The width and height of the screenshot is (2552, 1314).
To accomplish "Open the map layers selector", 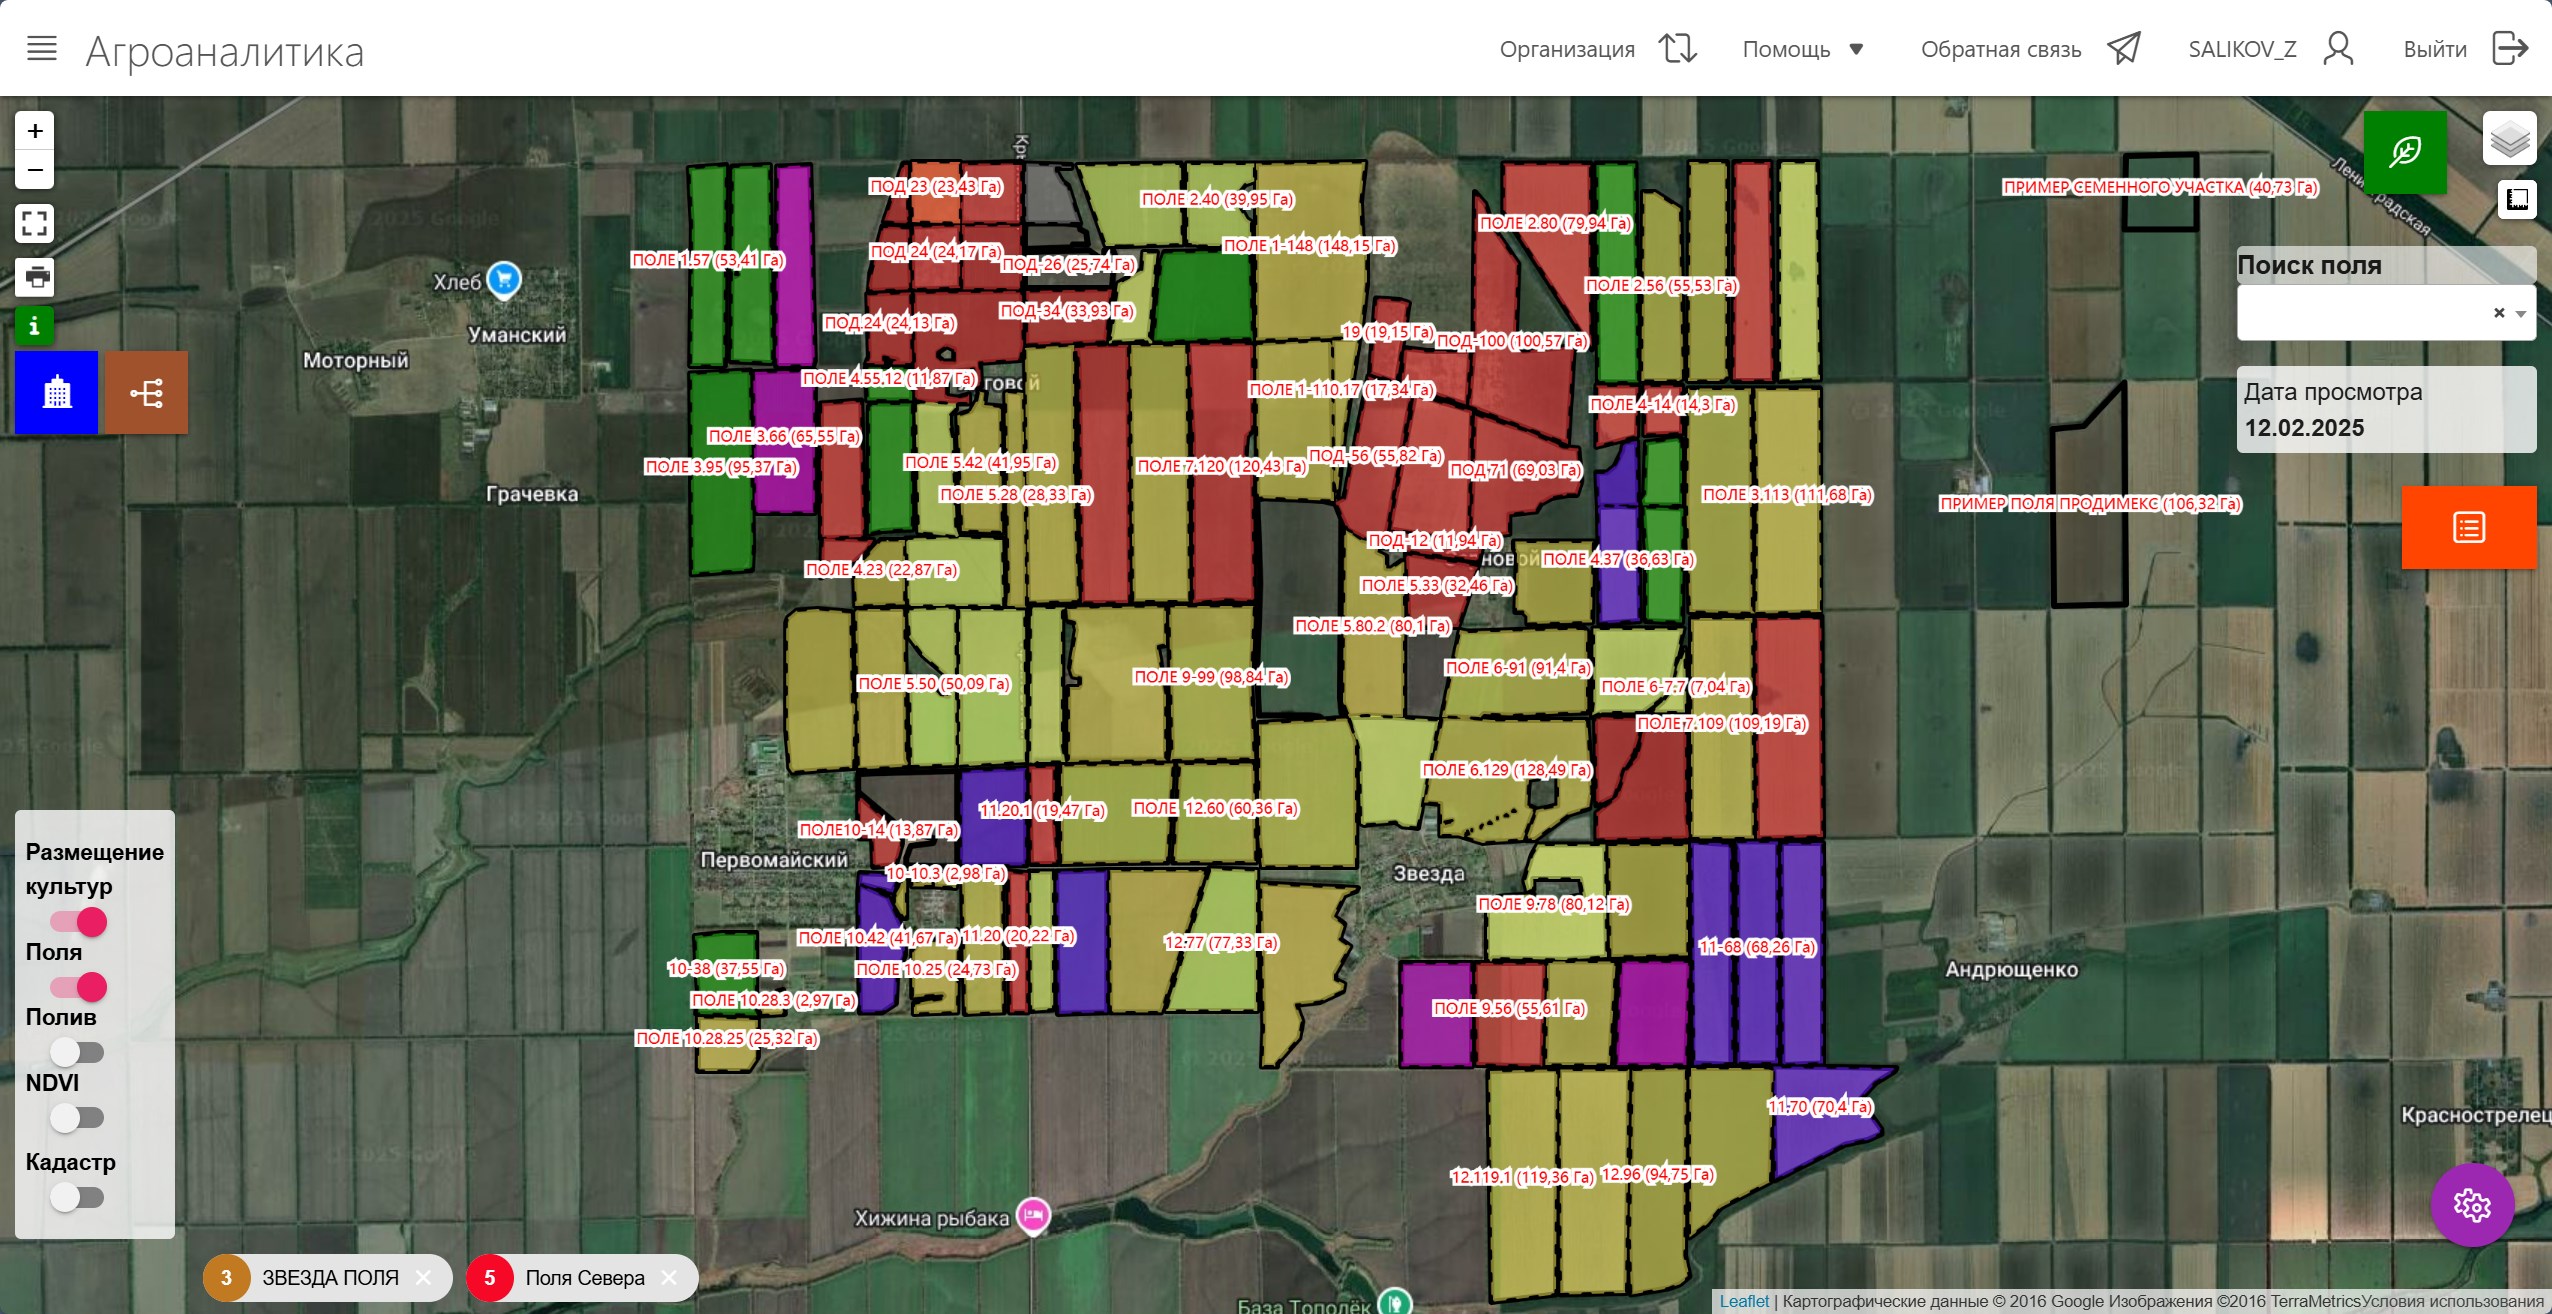I will coord(2509,139).
